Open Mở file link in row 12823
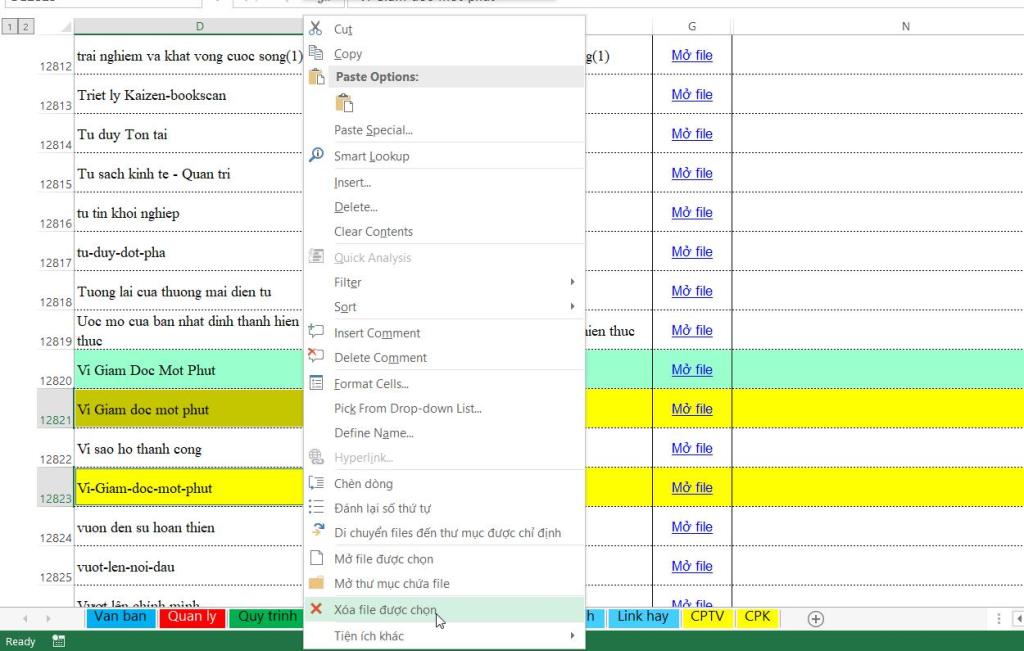Screen dimensions: 1024x651 691,487
